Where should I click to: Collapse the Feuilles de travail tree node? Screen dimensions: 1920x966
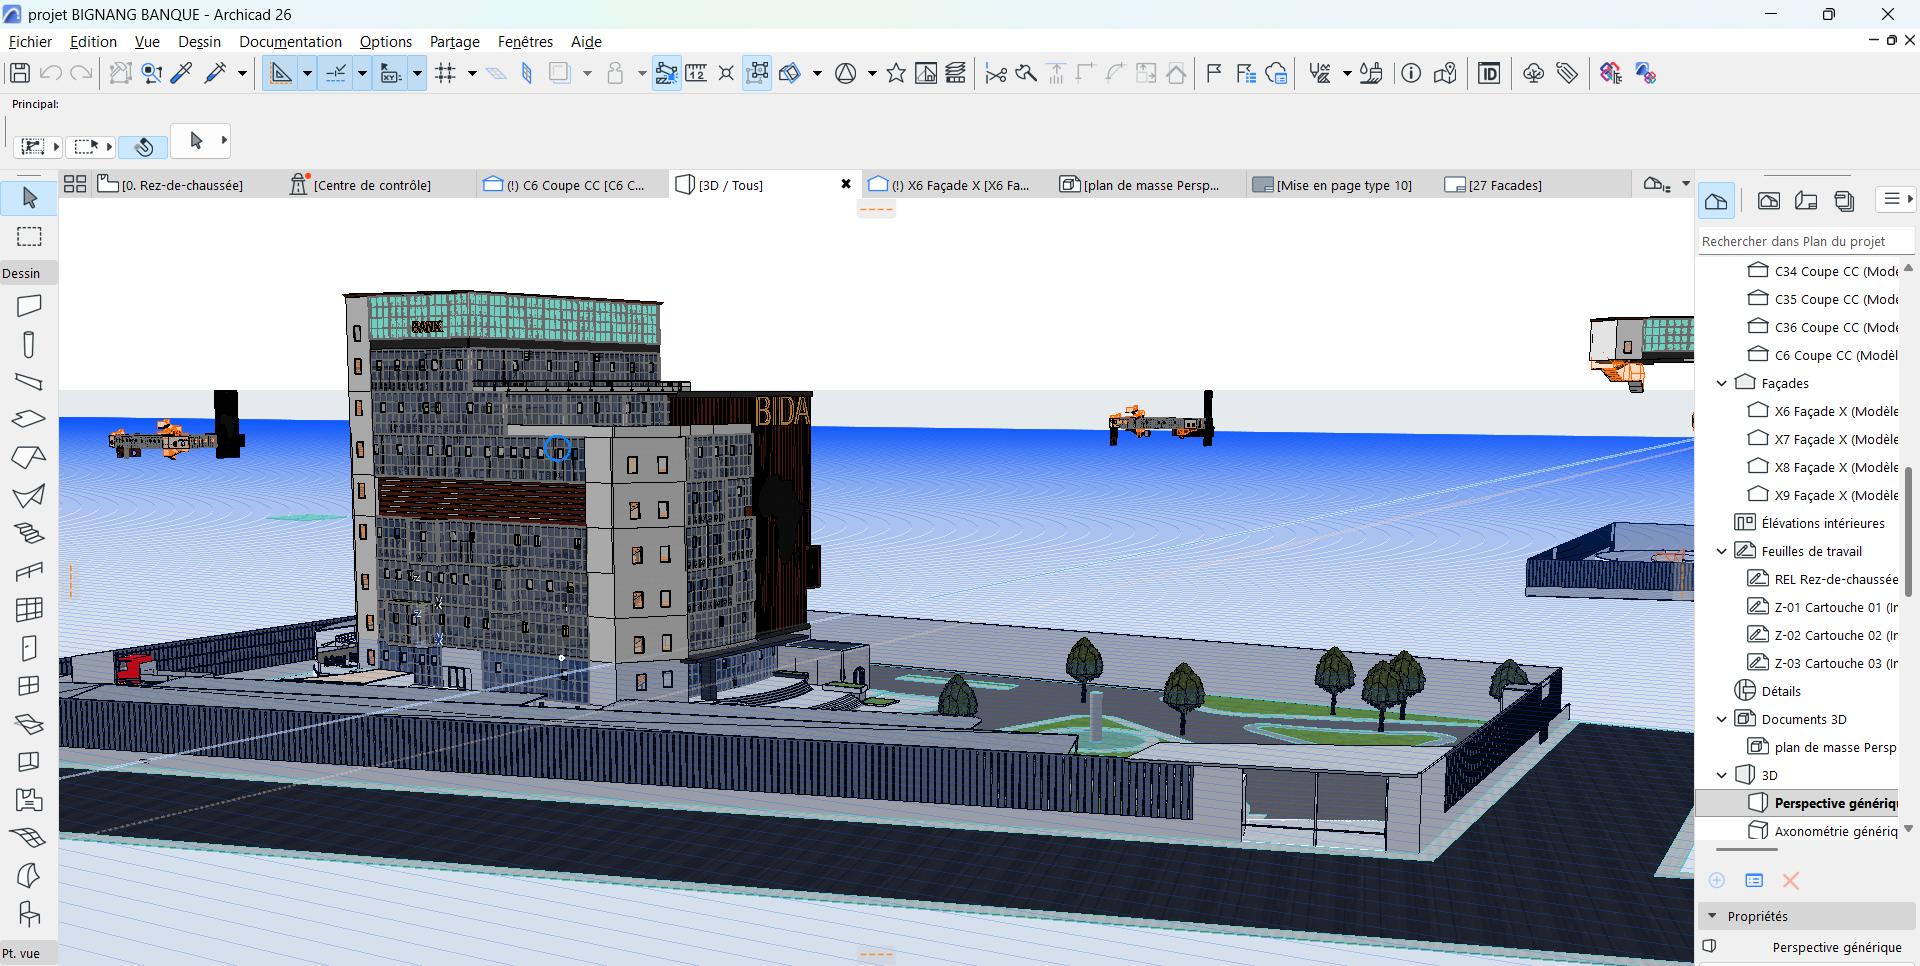tap(1722, 551)
